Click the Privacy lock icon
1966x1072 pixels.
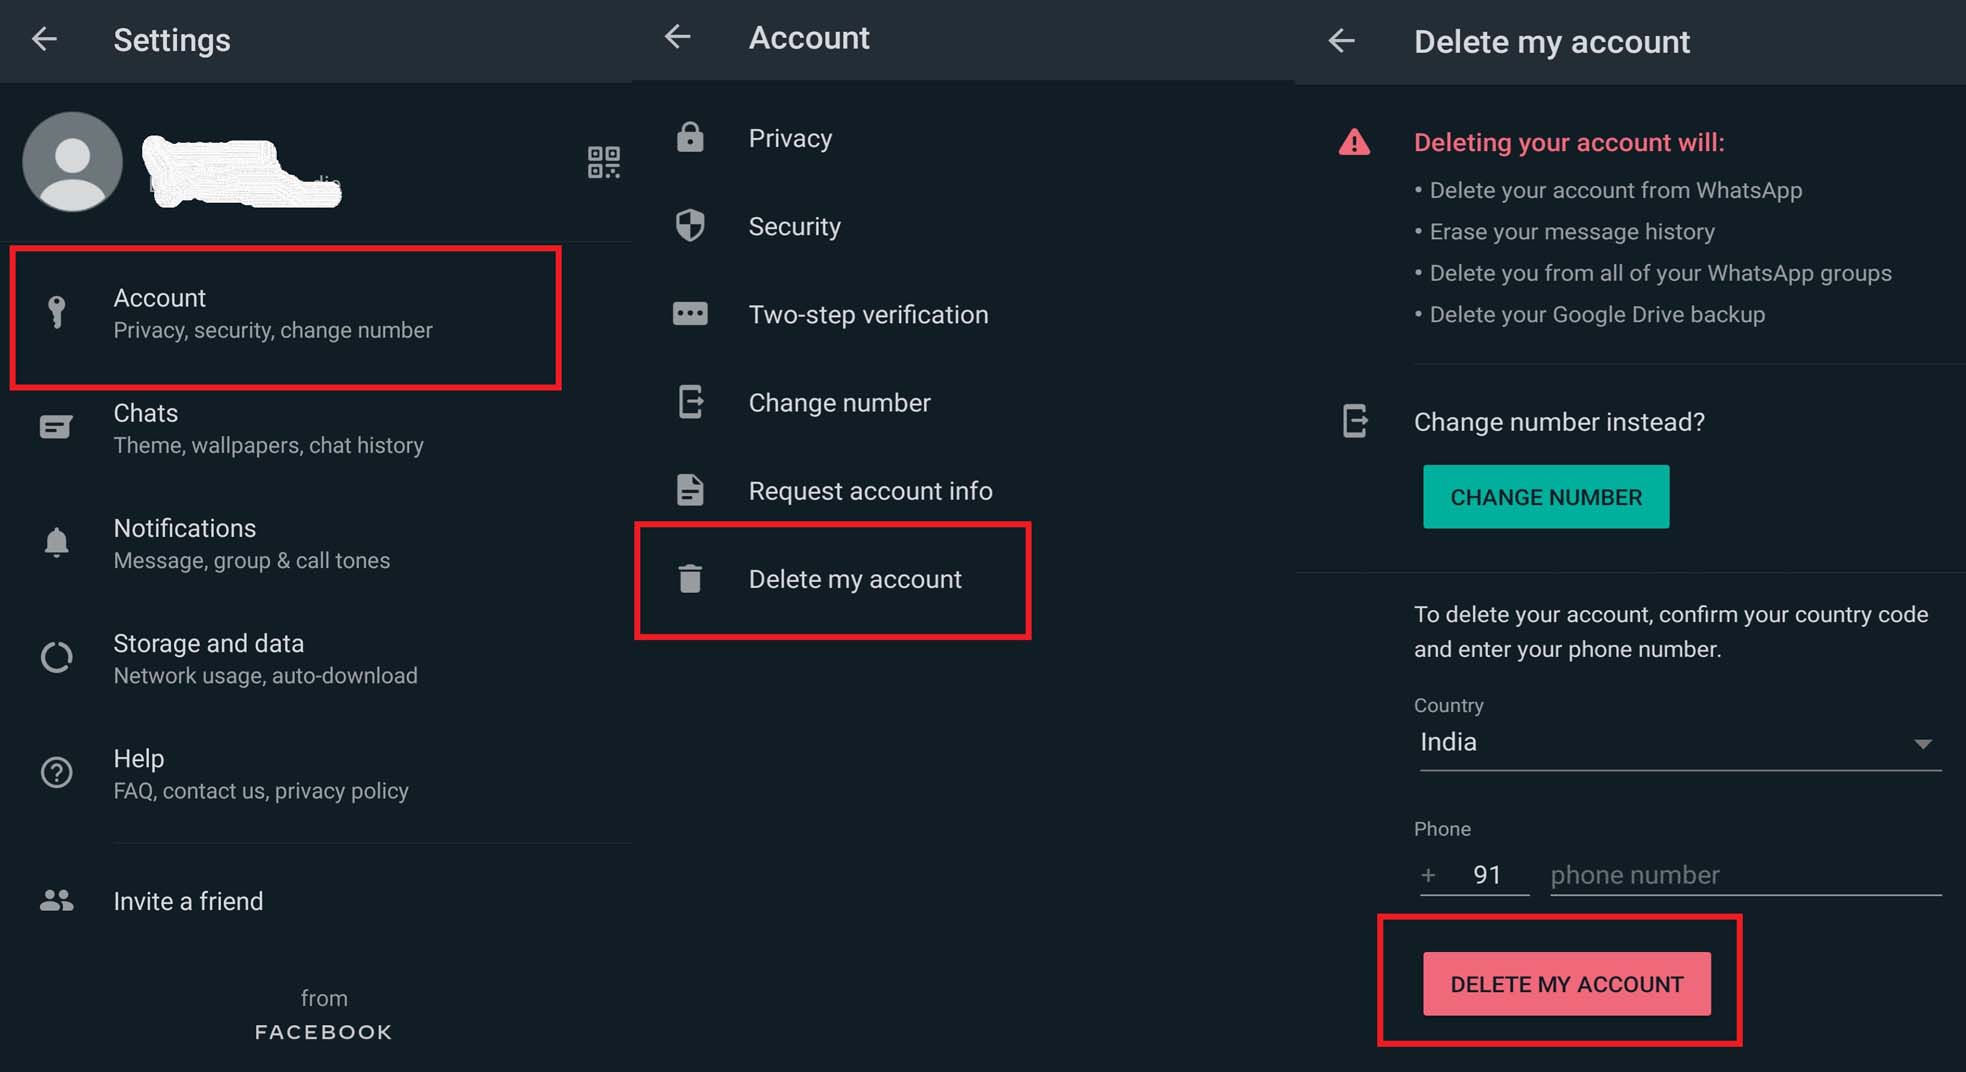pyautogui.click(x=690, y=137)
